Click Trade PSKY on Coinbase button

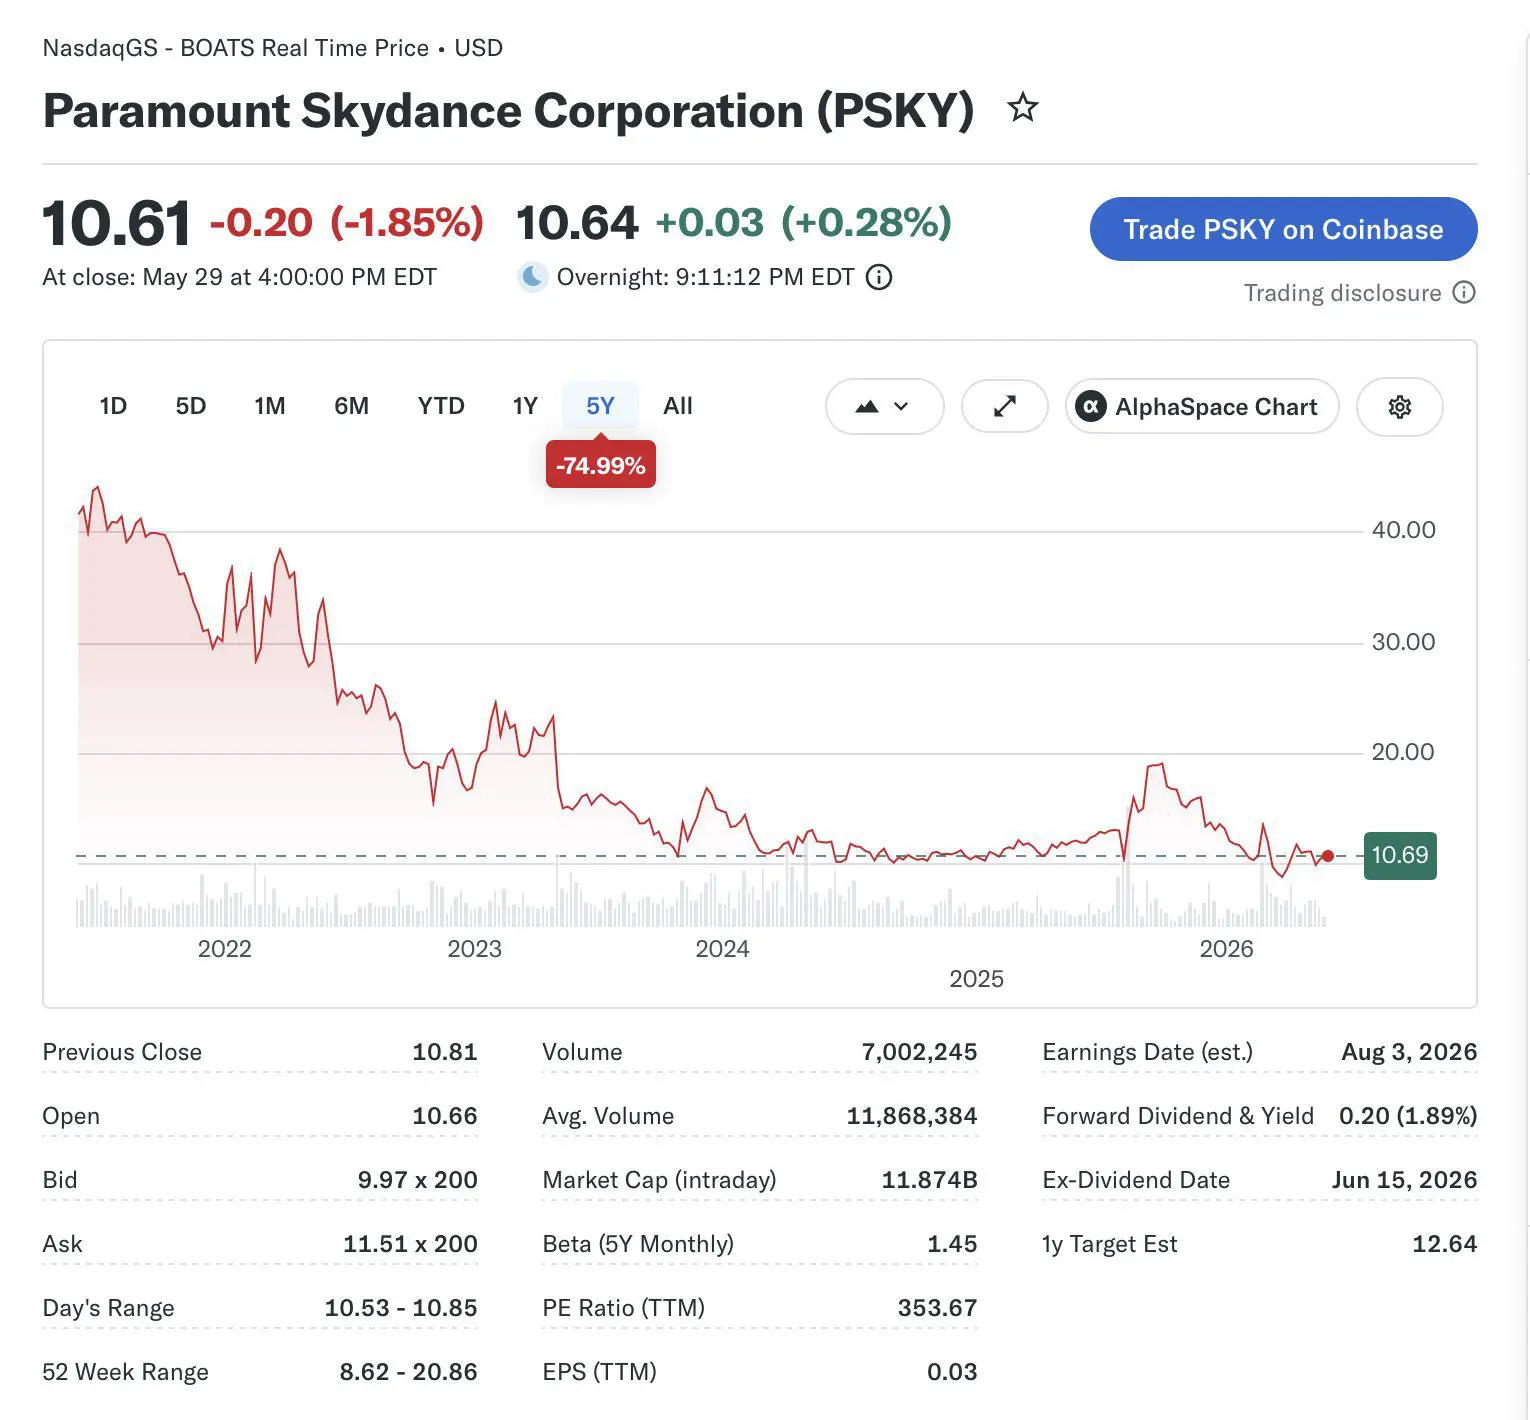point(1283,229)
